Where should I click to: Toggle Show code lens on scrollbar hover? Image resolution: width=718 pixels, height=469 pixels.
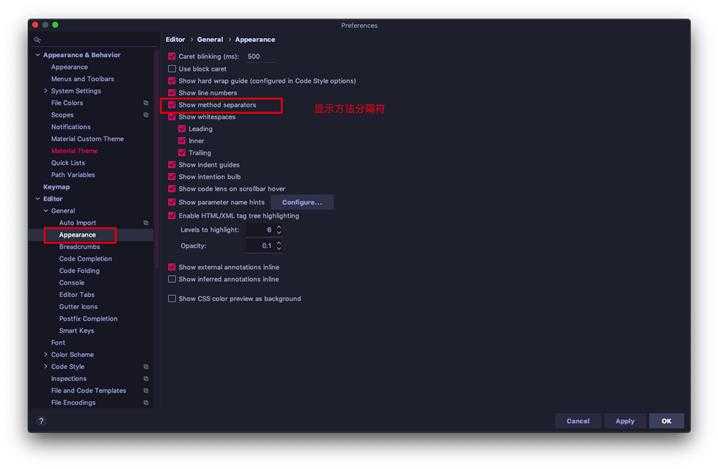[172, 189]
